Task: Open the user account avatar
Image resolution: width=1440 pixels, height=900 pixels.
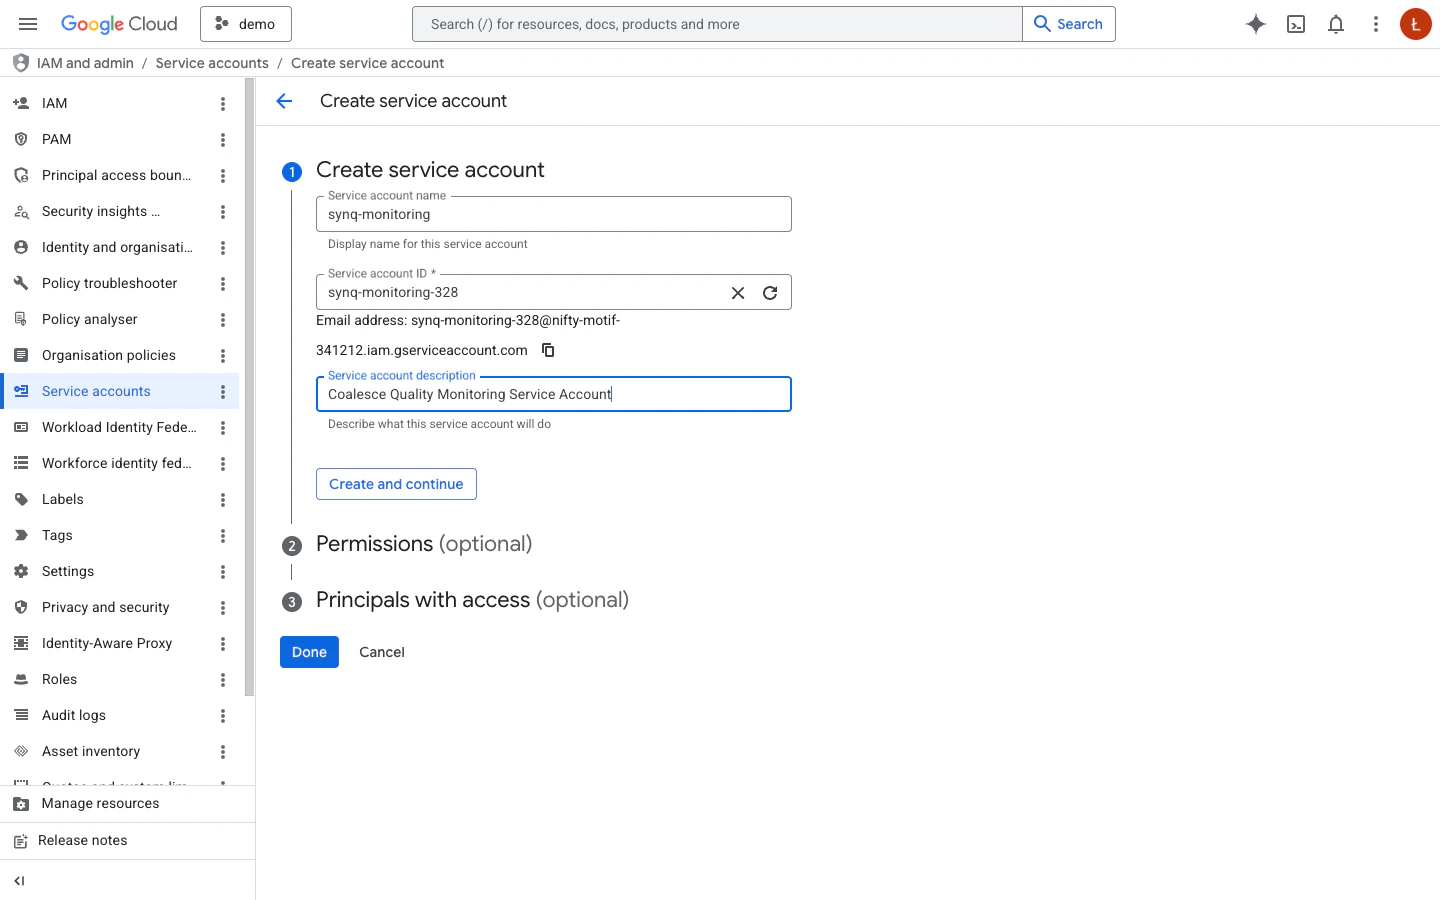Action: tap(1416, 24)
